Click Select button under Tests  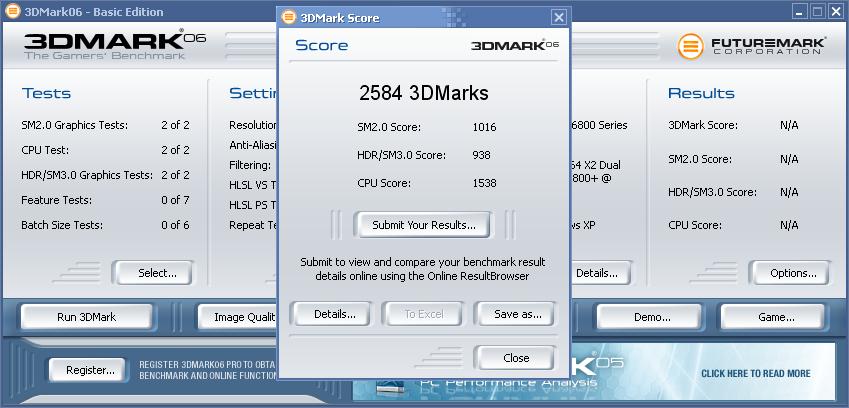point(156,273)
